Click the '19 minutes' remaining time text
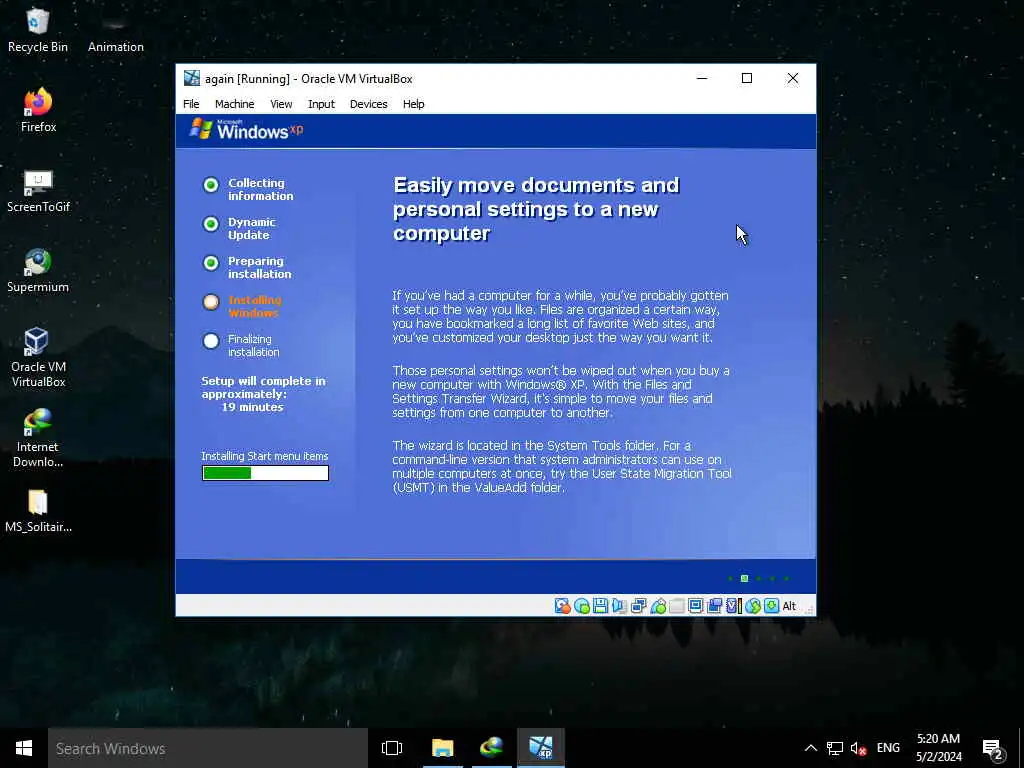Screen dimensions: 1024x768 pyautogui.click(x=252, y=407)
